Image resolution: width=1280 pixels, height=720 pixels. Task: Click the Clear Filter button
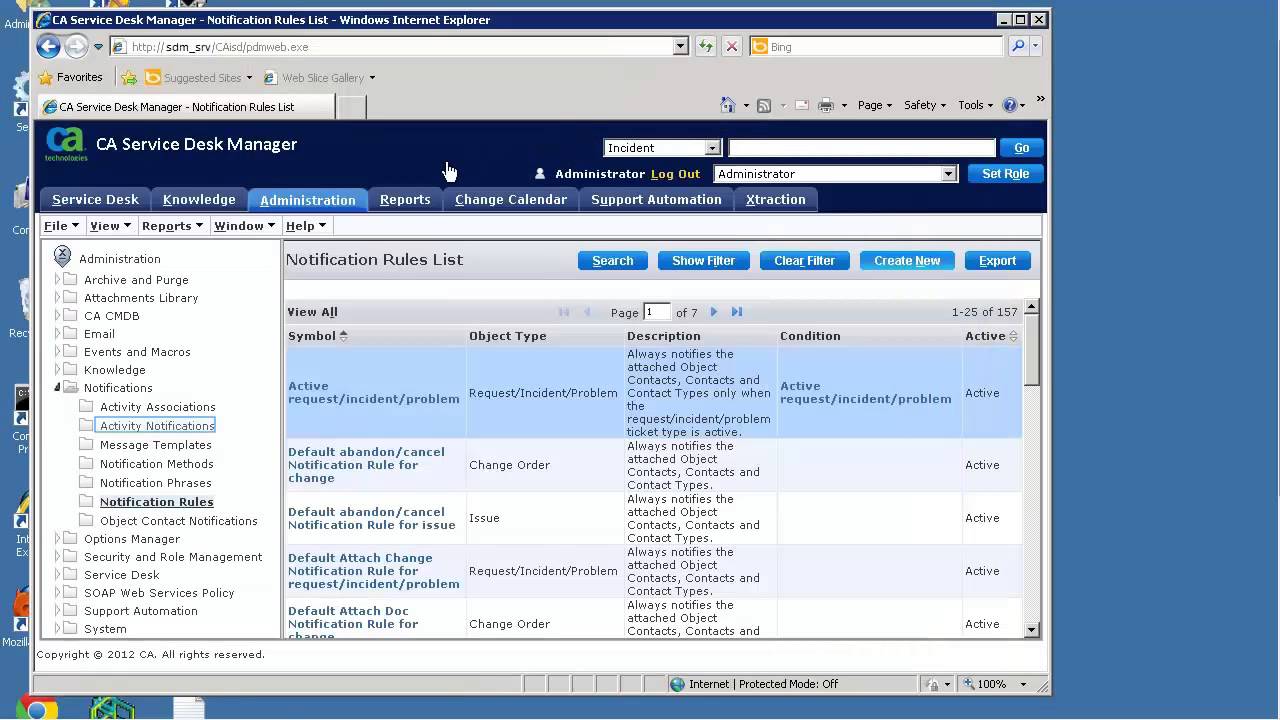tap(804, 260)
